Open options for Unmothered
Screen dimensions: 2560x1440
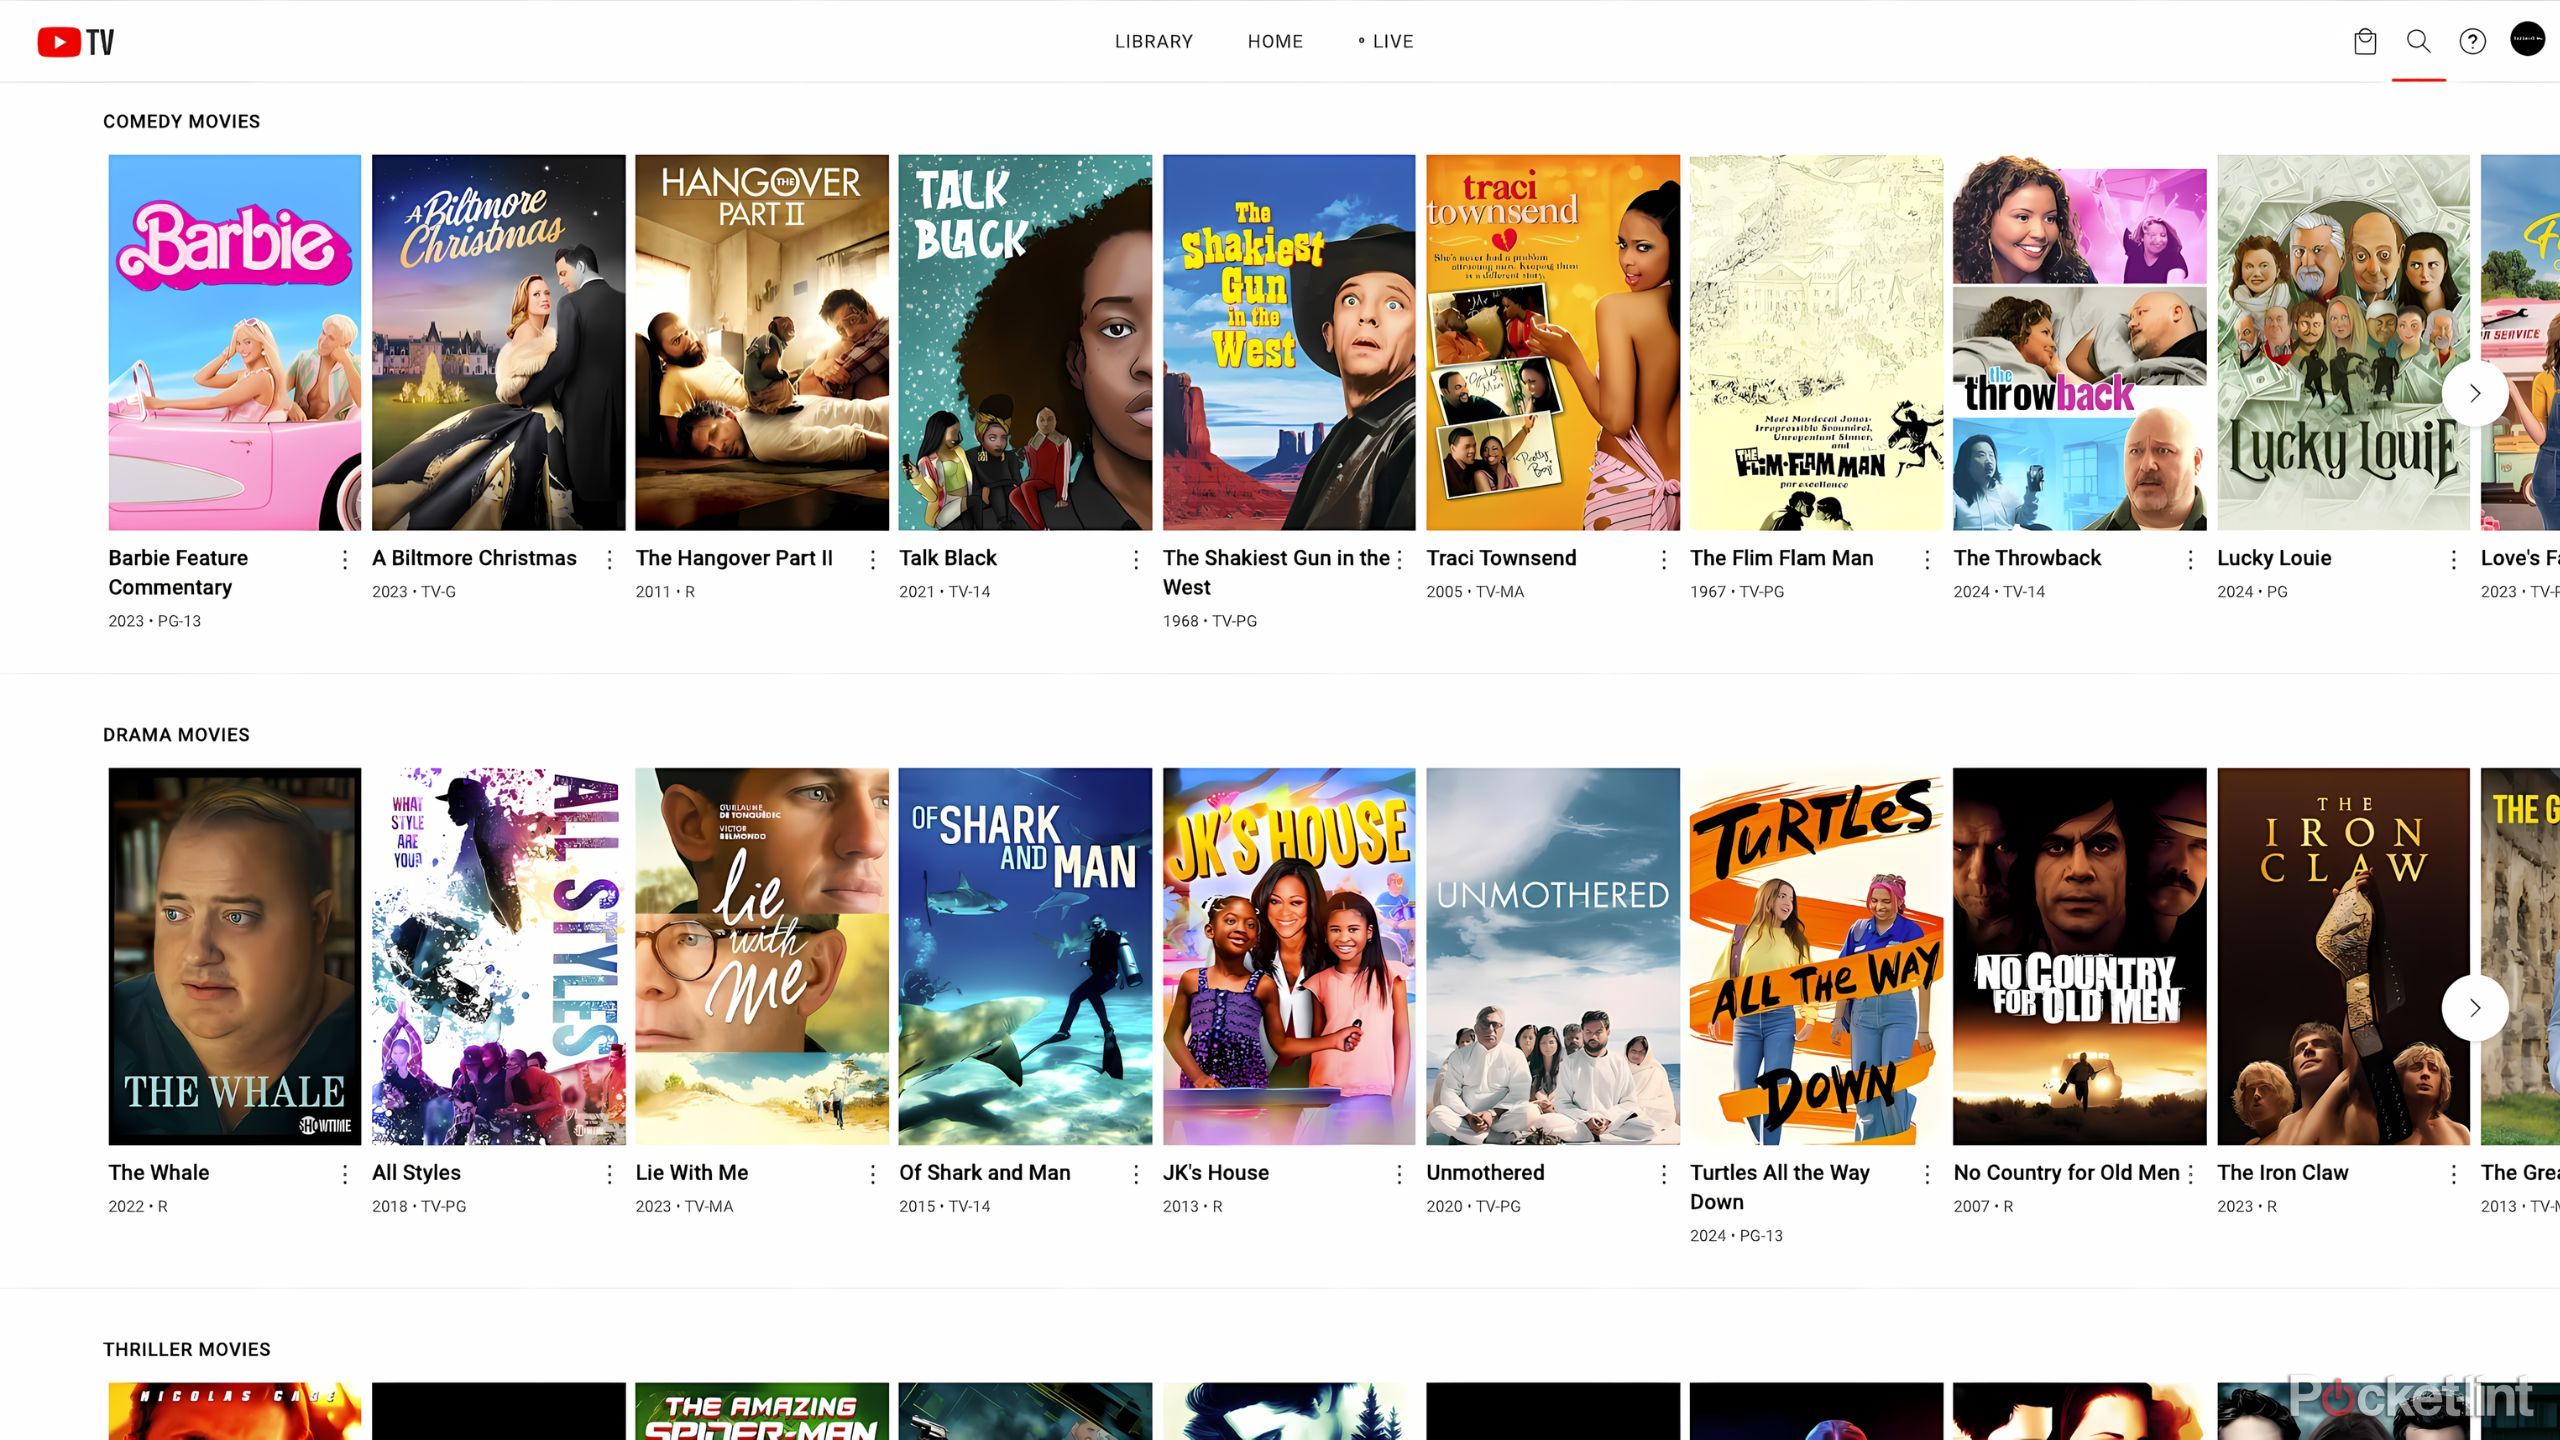(1662, 1172)
